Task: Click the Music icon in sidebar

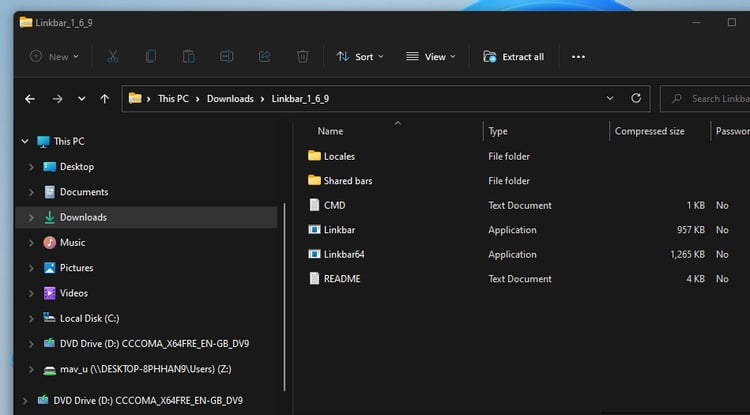Action: pyautogui.click(x=50, y=242)
